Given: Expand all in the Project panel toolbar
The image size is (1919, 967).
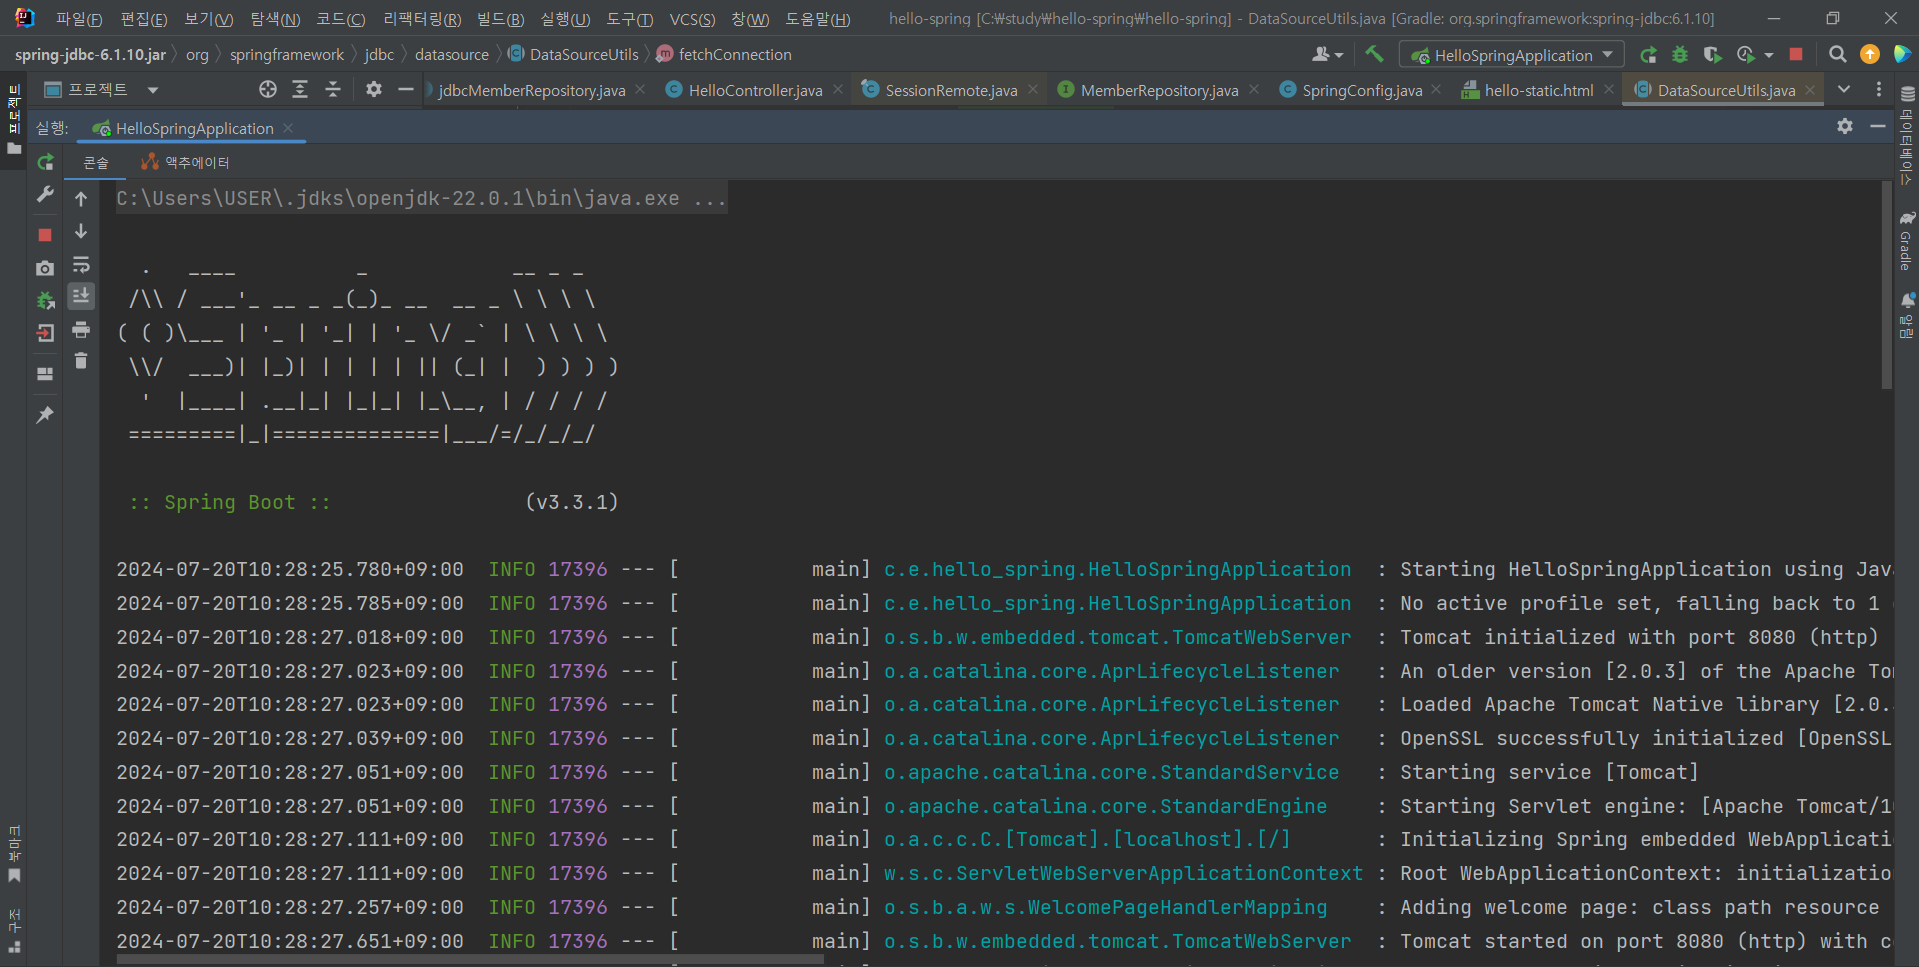Looking at the screenshot, I should 300,90.
